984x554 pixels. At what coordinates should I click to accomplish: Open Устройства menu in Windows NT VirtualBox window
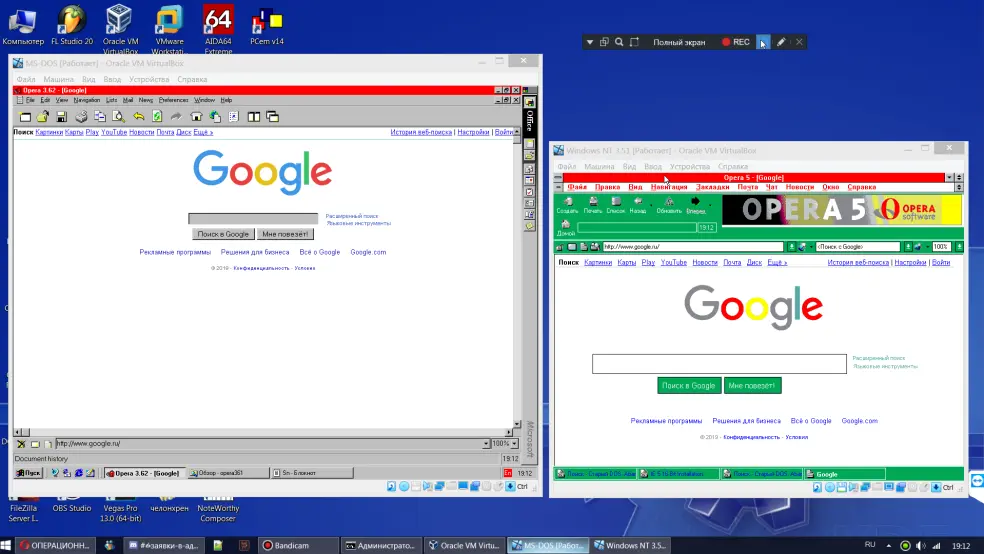click(690, 167)
